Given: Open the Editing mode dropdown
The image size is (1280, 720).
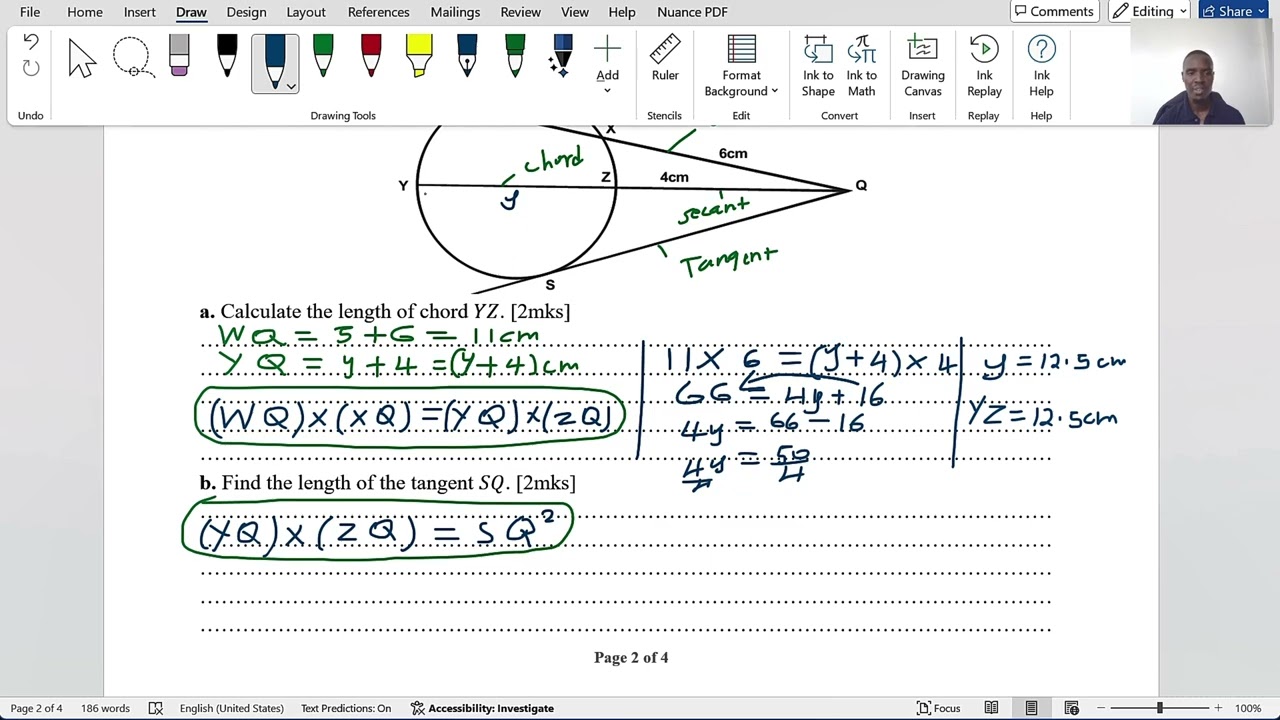Looking at the screenshot, I should point(1151,11).
